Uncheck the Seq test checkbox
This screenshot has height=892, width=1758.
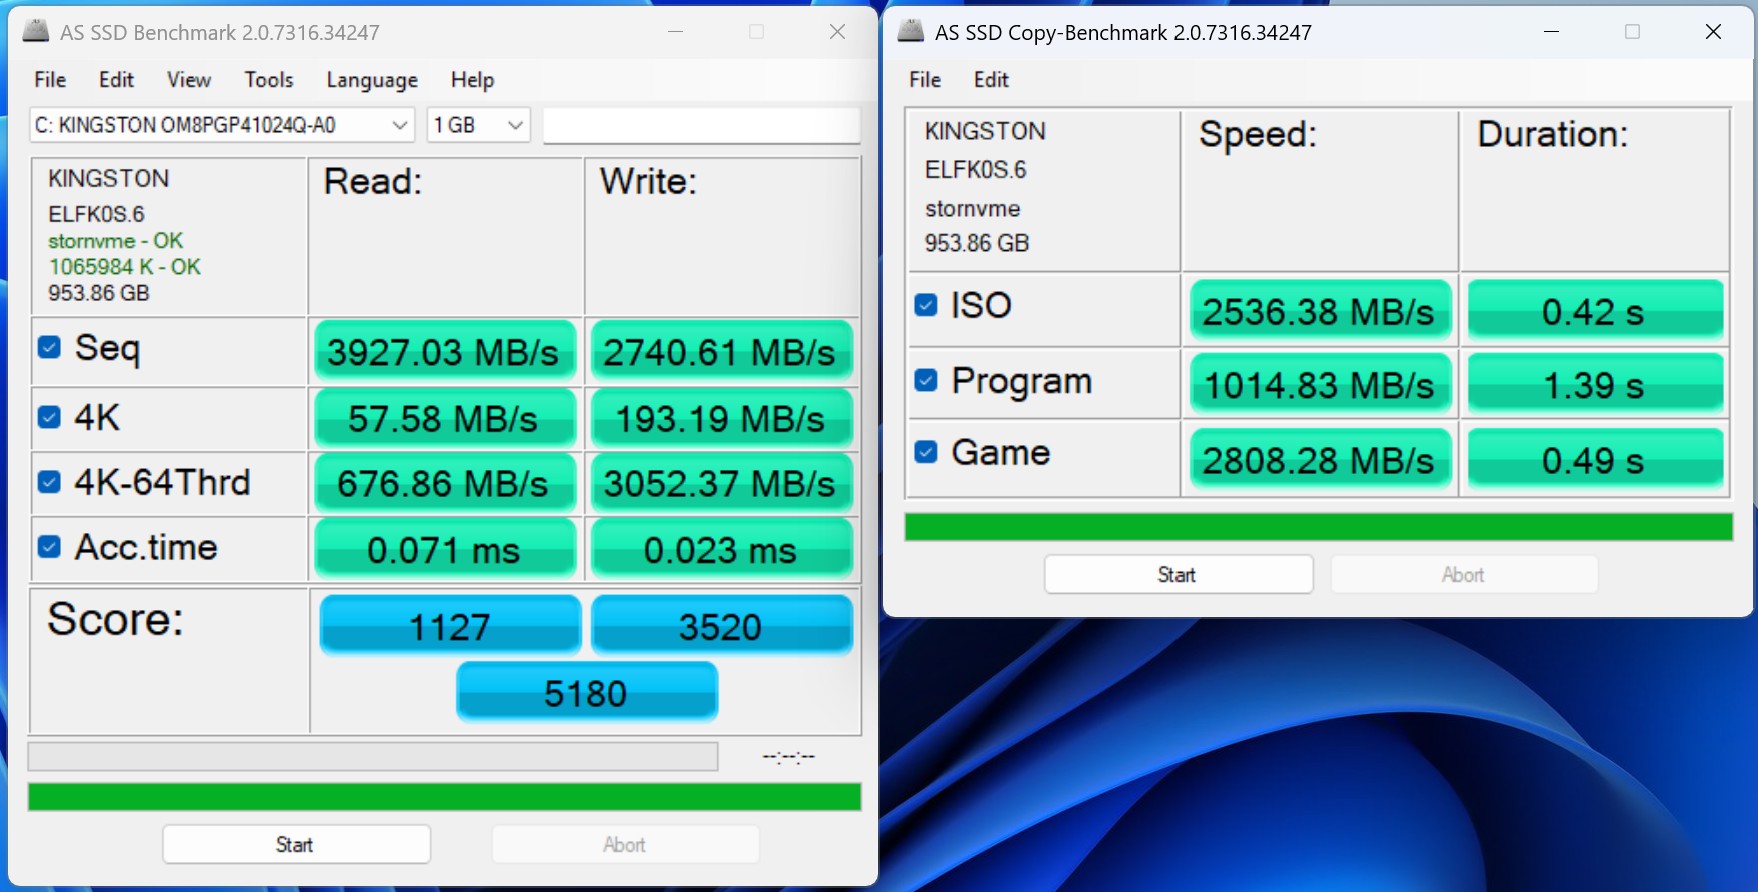49,347
